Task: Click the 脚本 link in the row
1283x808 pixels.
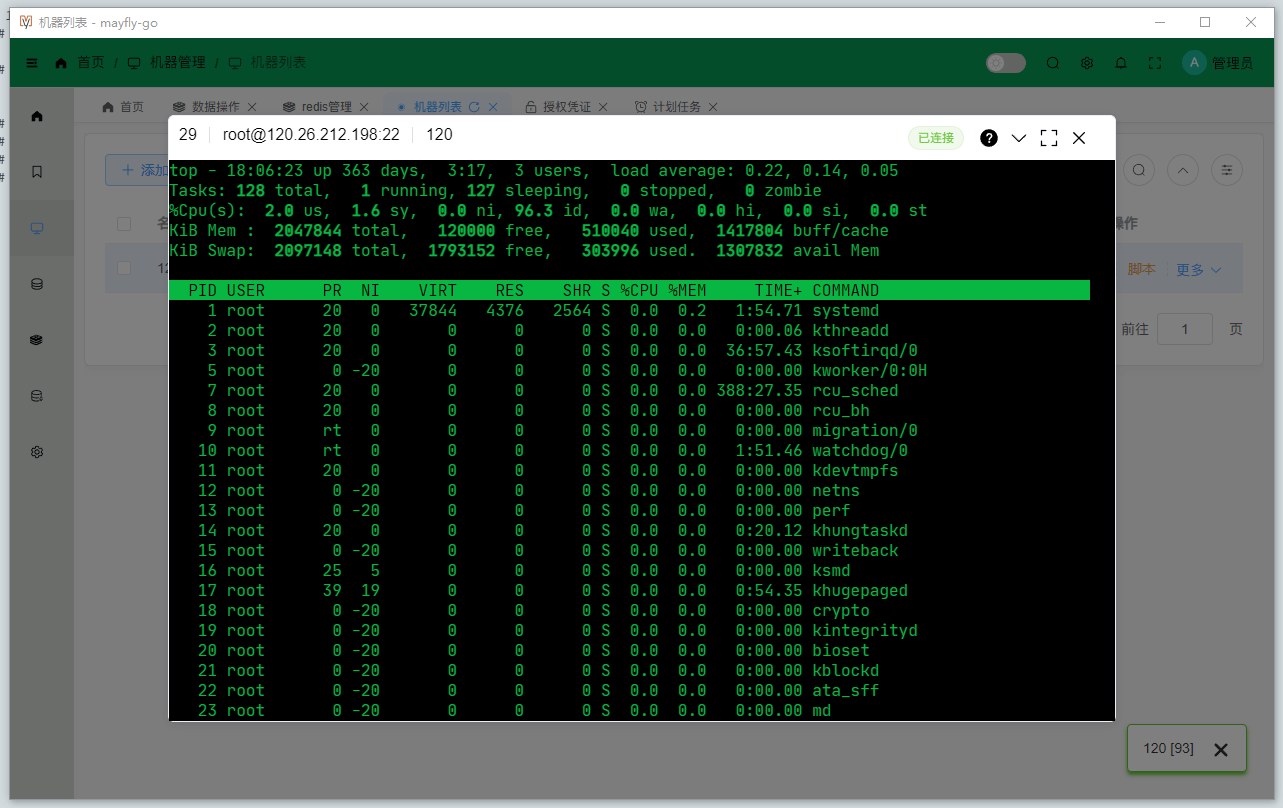Action: [x=1141, y=269]
